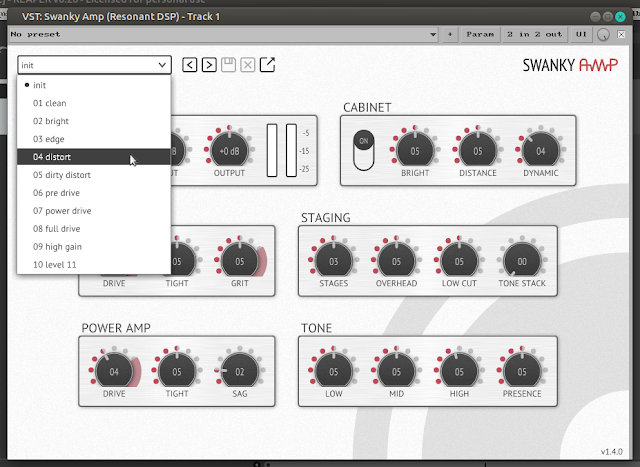The width and height of the screenshot is (640, 467).
Task: Select the 05 dirty distort preset
Action: coord(94,175)
